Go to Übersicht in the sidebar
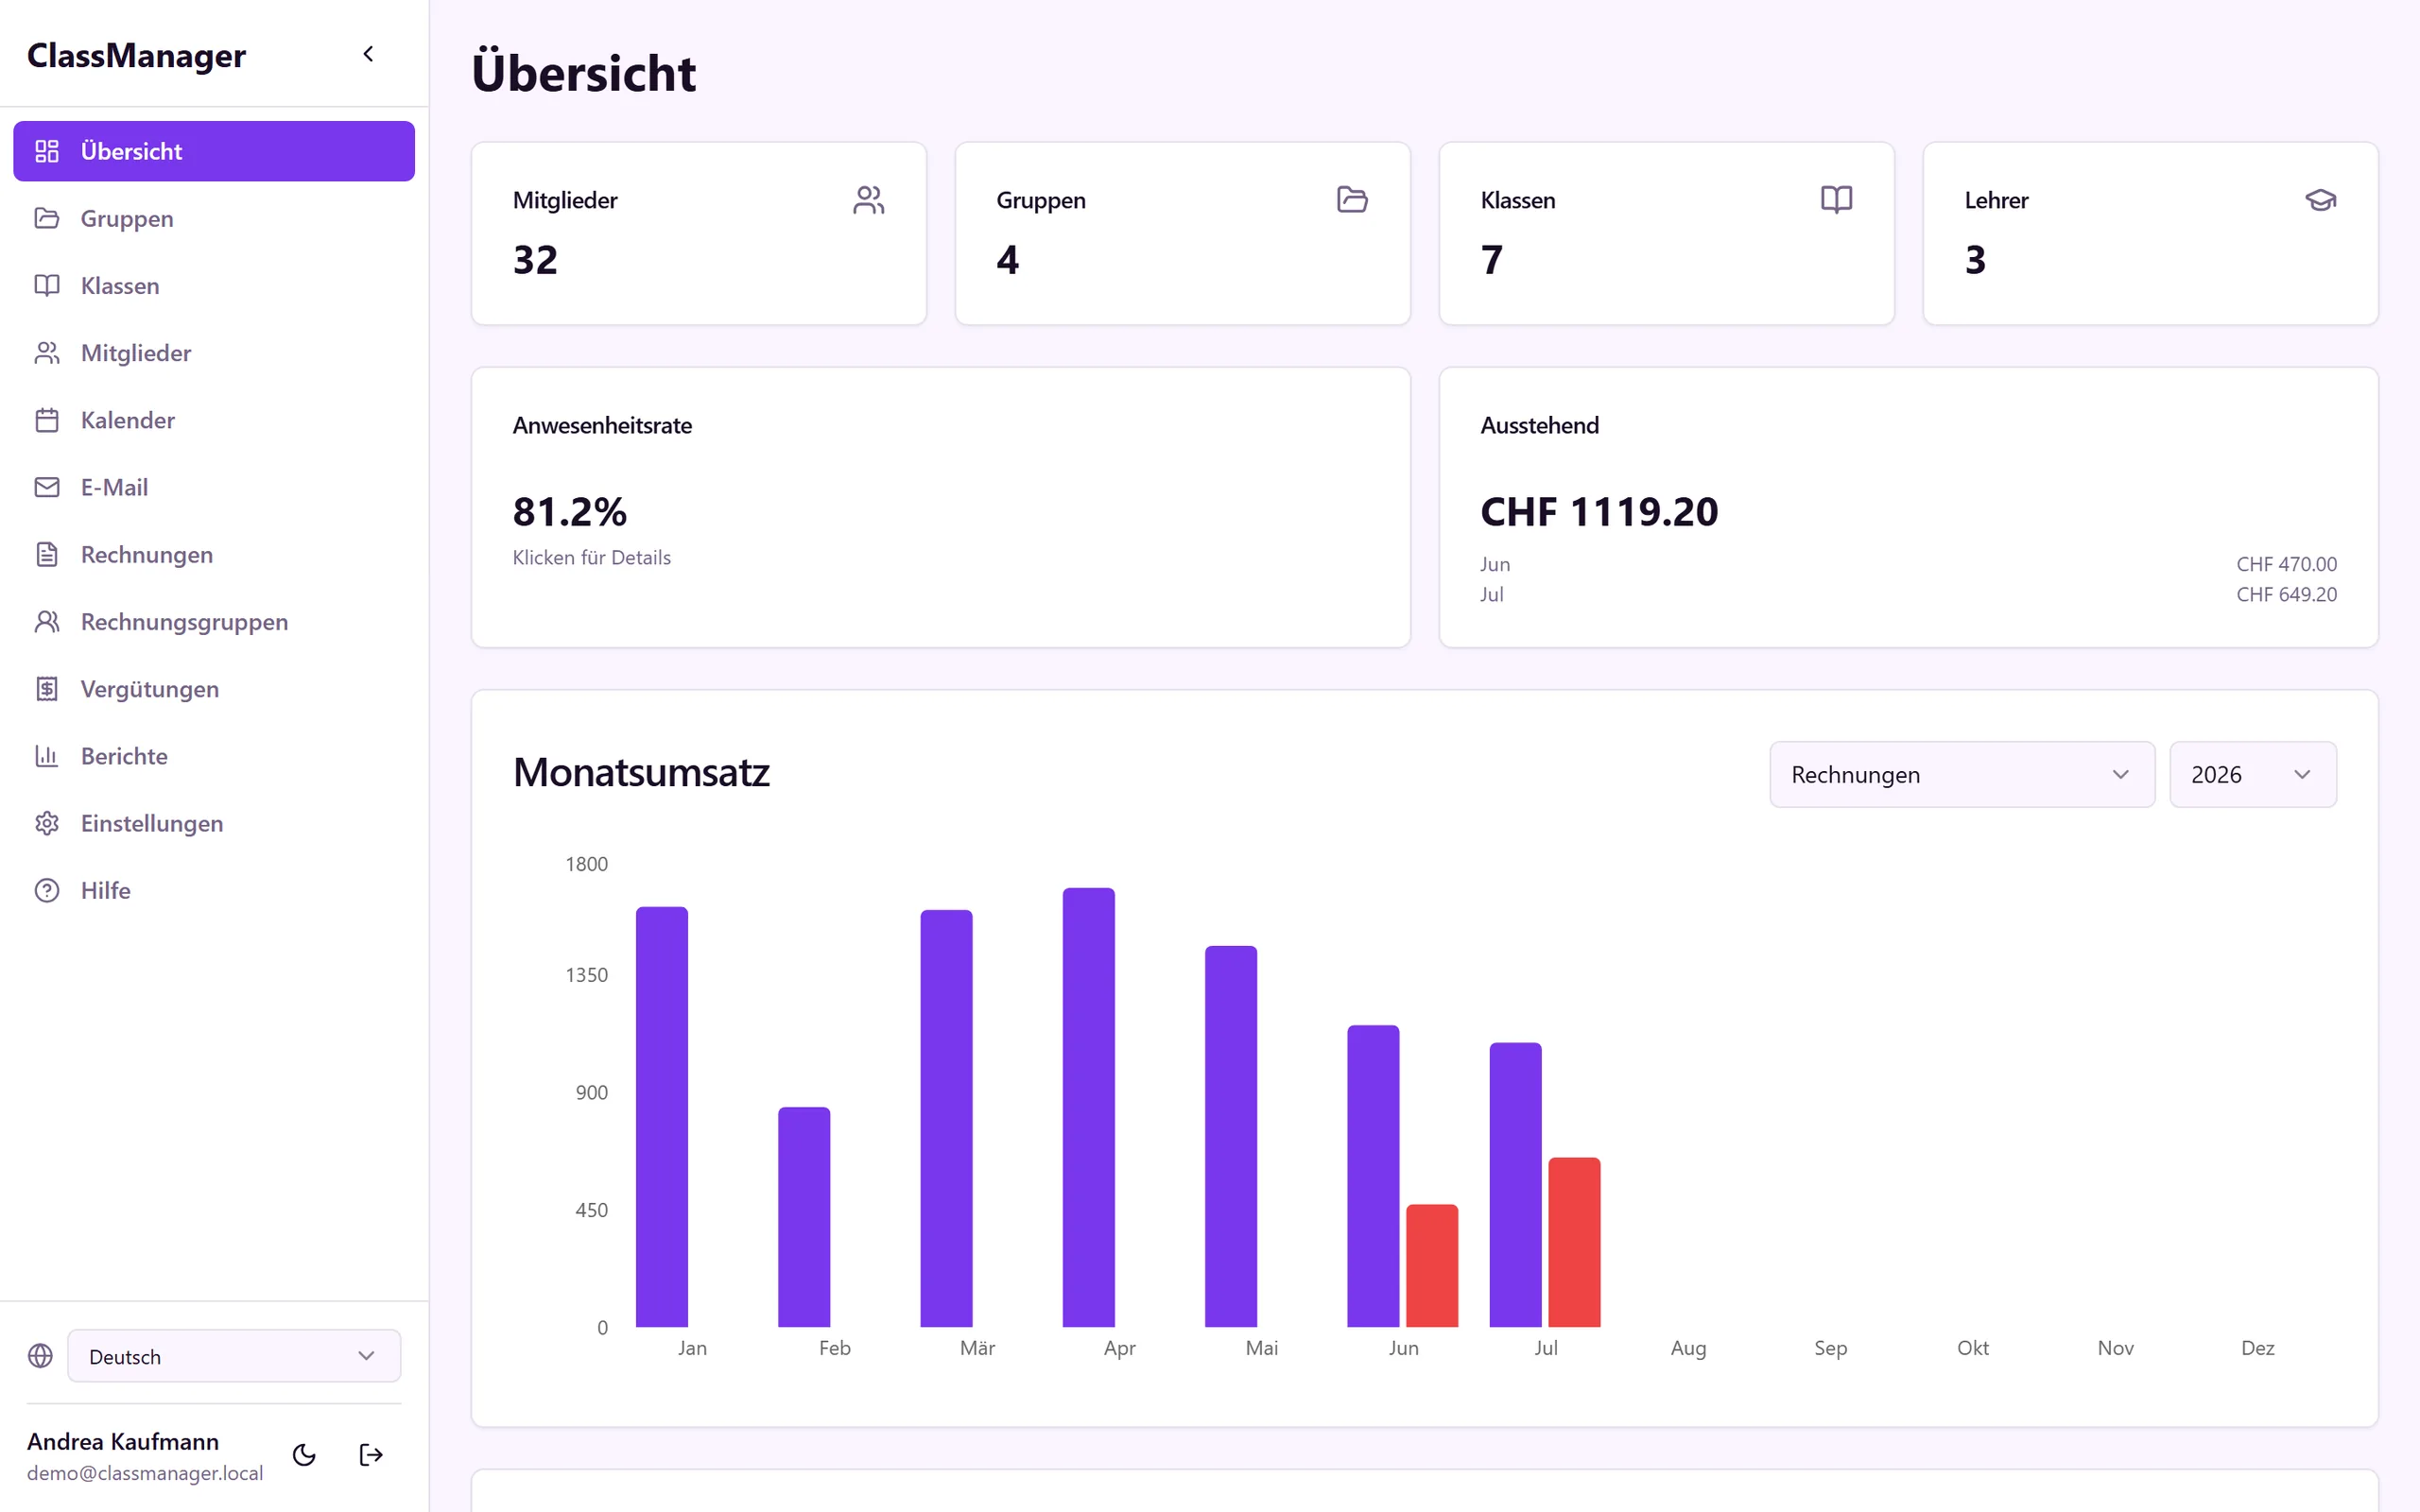Viewport: 2420px width, 1512px height. pos(214,151)
